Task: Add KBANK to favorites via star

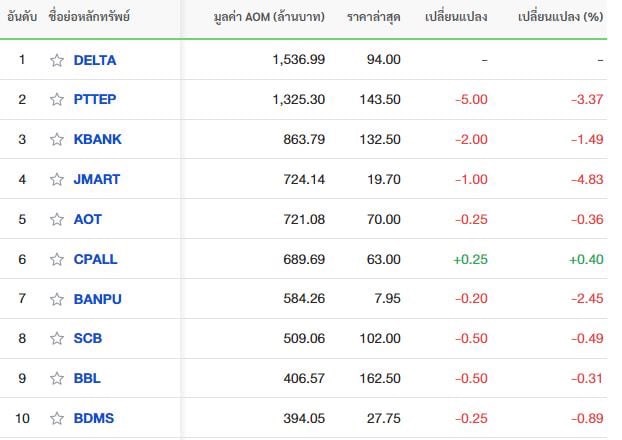Action: pos(57,139)
